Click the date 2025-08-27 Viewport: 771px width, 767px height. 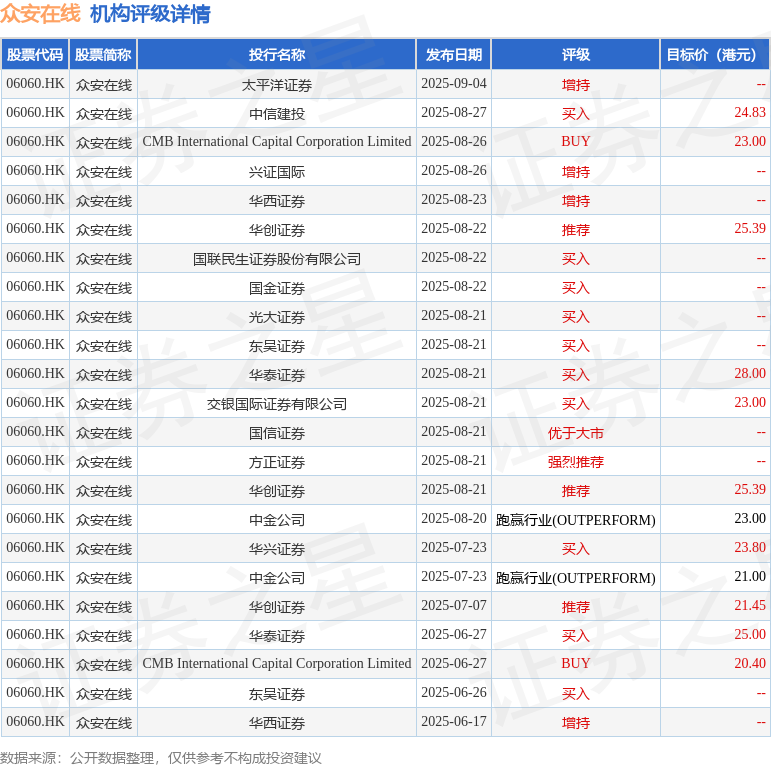(x=454, y=113)
